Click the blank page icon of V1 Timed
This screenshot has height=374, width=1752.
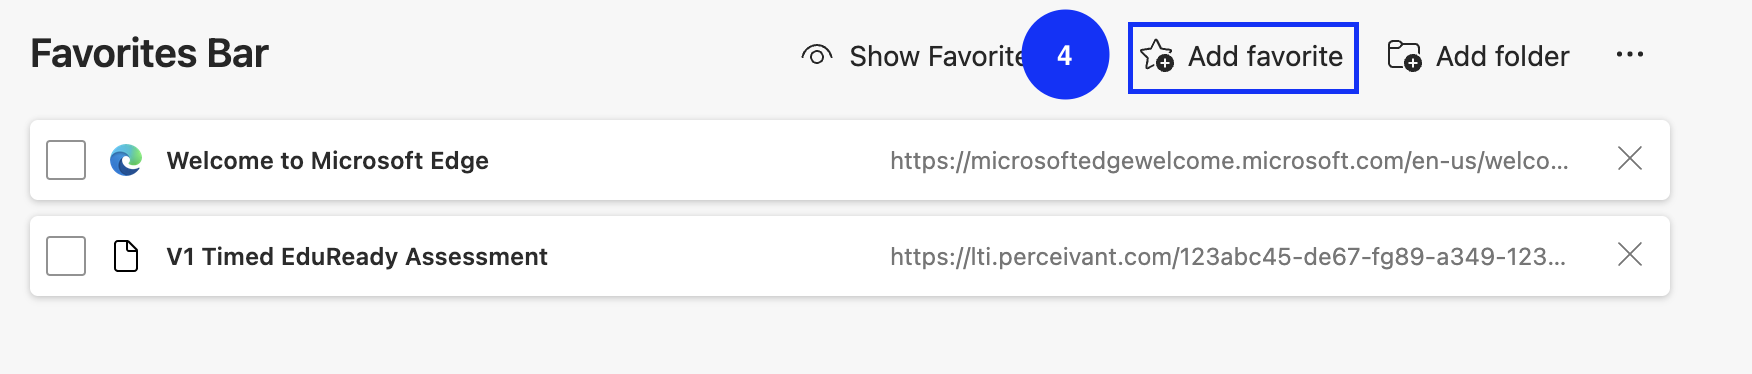tap(126, 256)
